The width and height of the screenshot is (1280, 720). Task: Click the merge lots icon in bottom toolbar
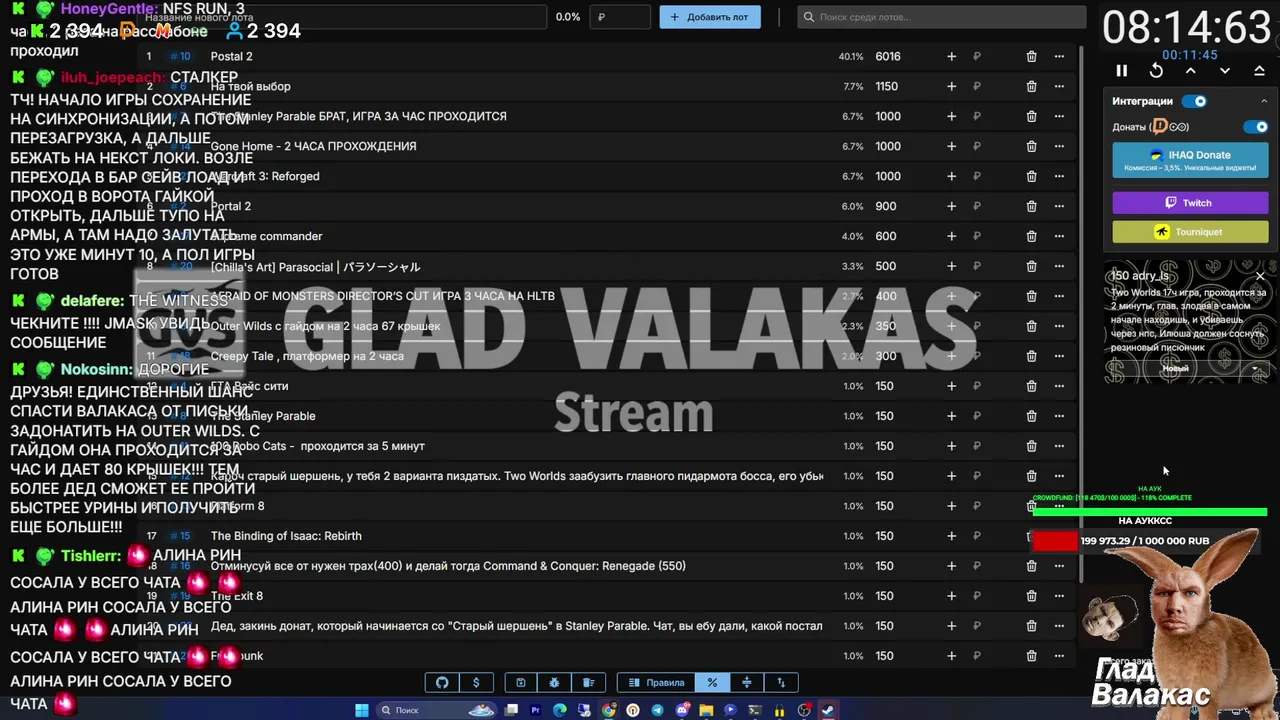[746, 683]
